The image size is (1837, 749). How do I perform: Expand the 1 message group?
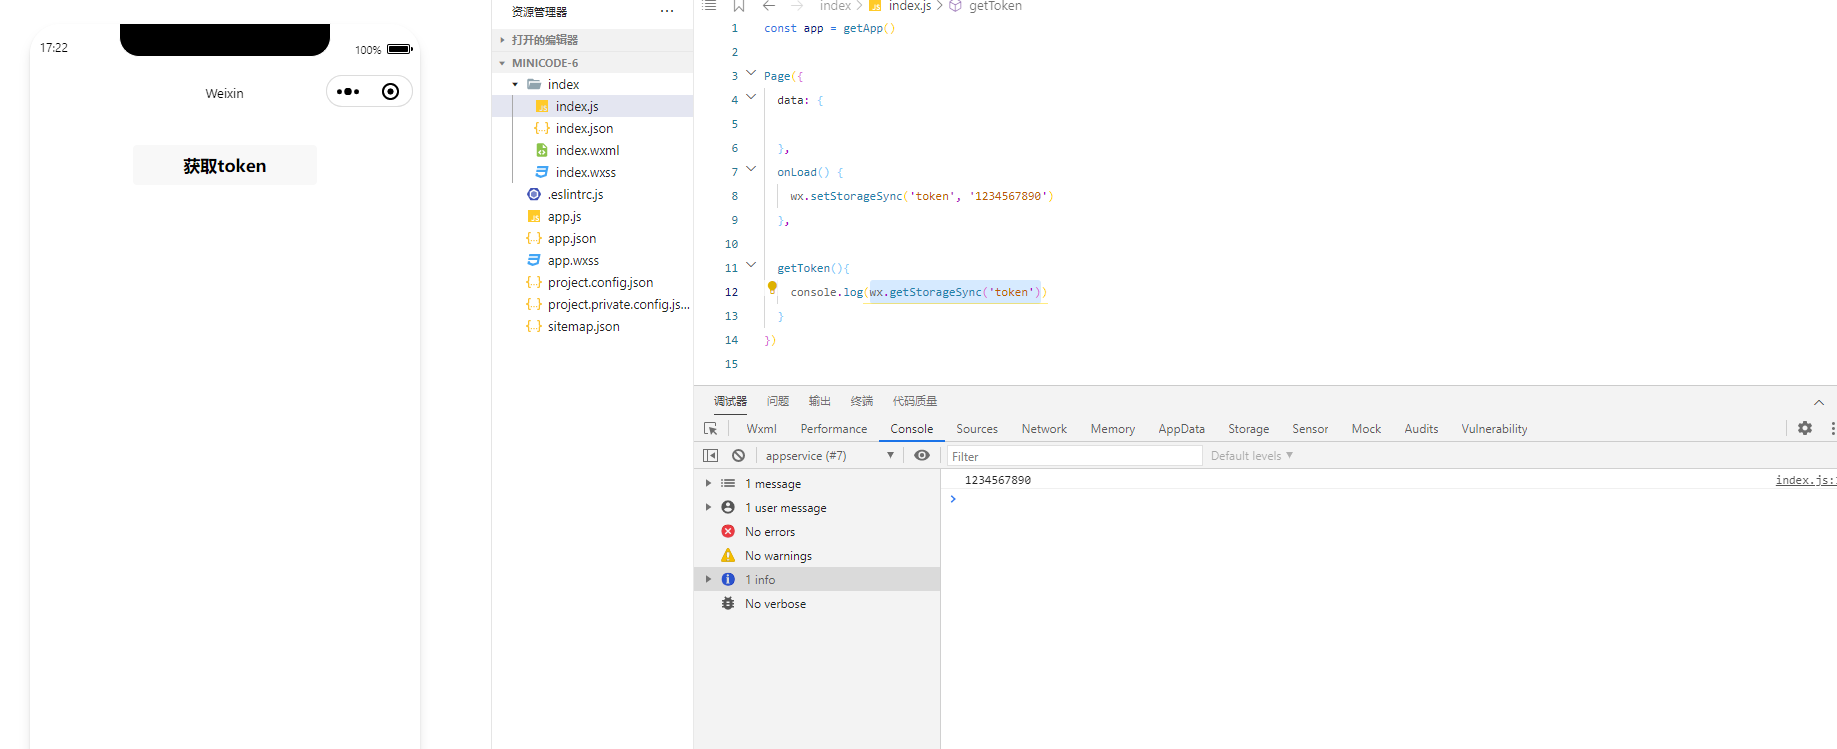tap(817, 484)
